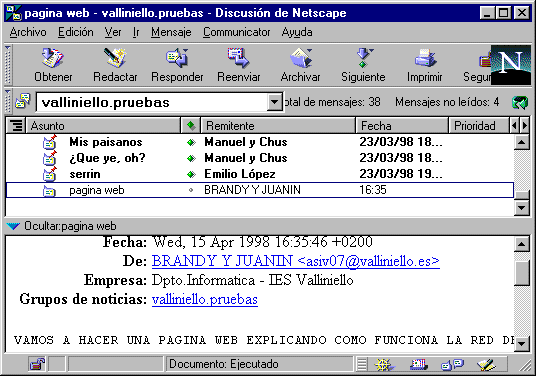
Task: Click the 16:35 date cell
Action: 373,190
